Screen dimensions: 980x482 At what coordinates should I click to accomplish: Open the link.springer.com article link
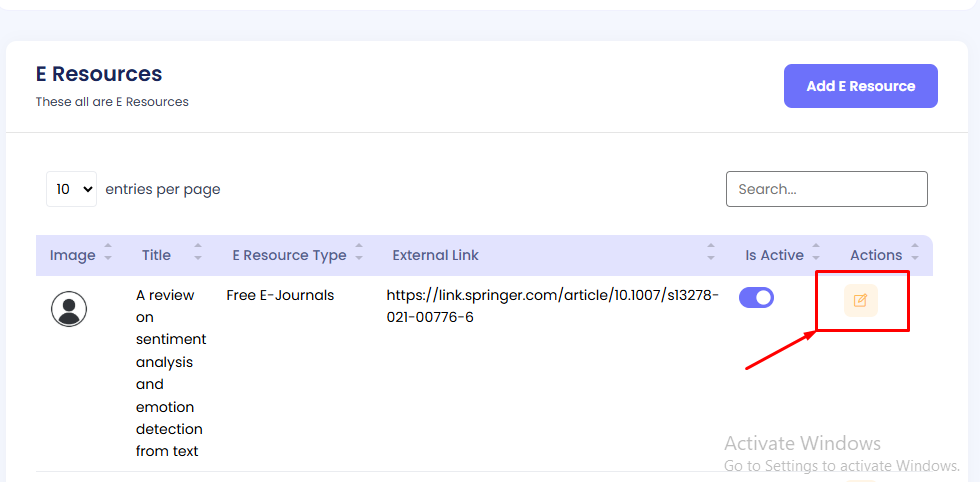[552, 306]
